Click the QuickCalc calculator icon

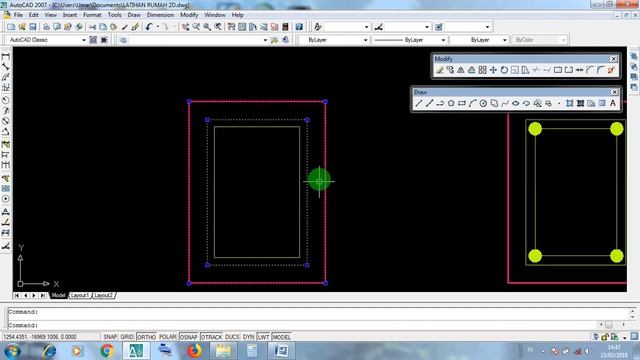[285, 27]
